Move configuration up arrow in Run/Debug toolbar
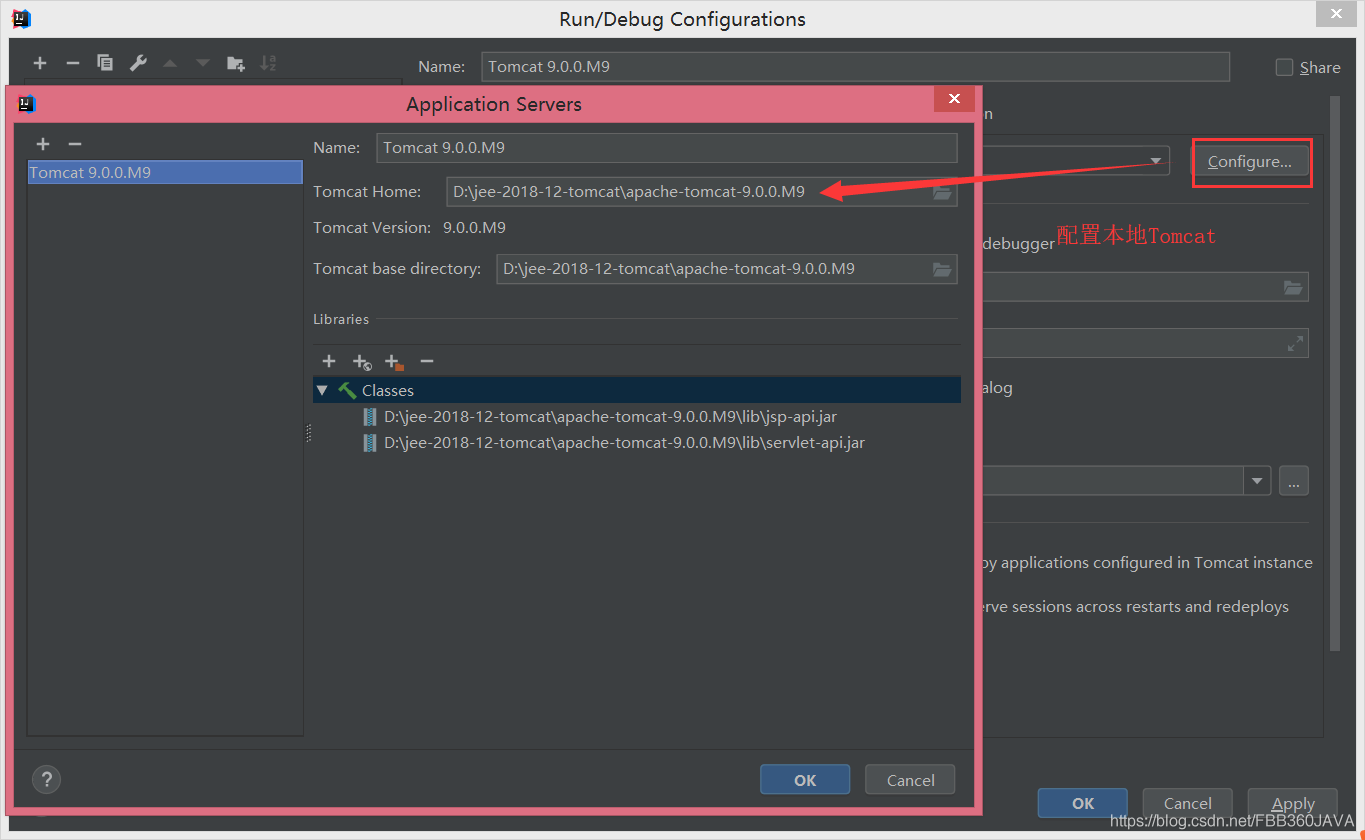Image resolution: width=1365 pixels, height=840 pixels. tap(170, 63)
